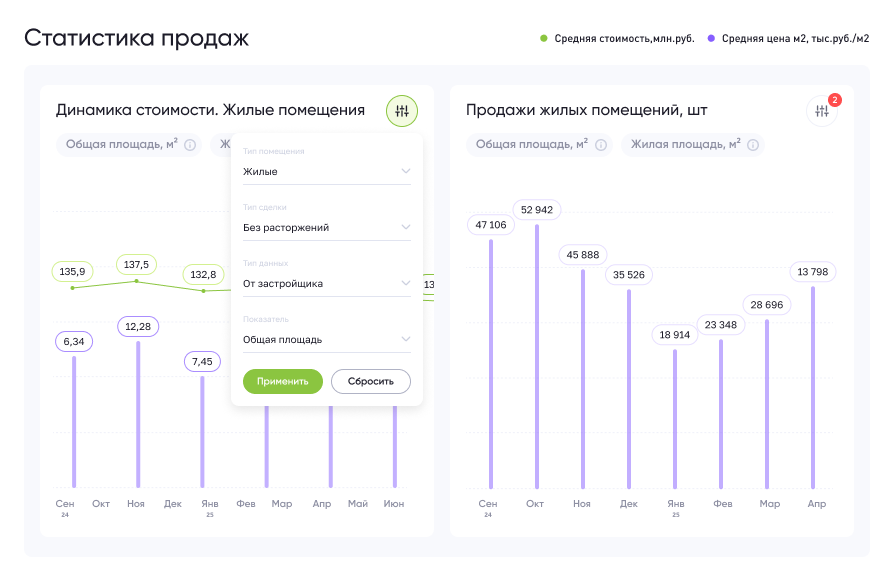Click the 6,34 purple bar label
894x581 pixels.
coord(74,342)
